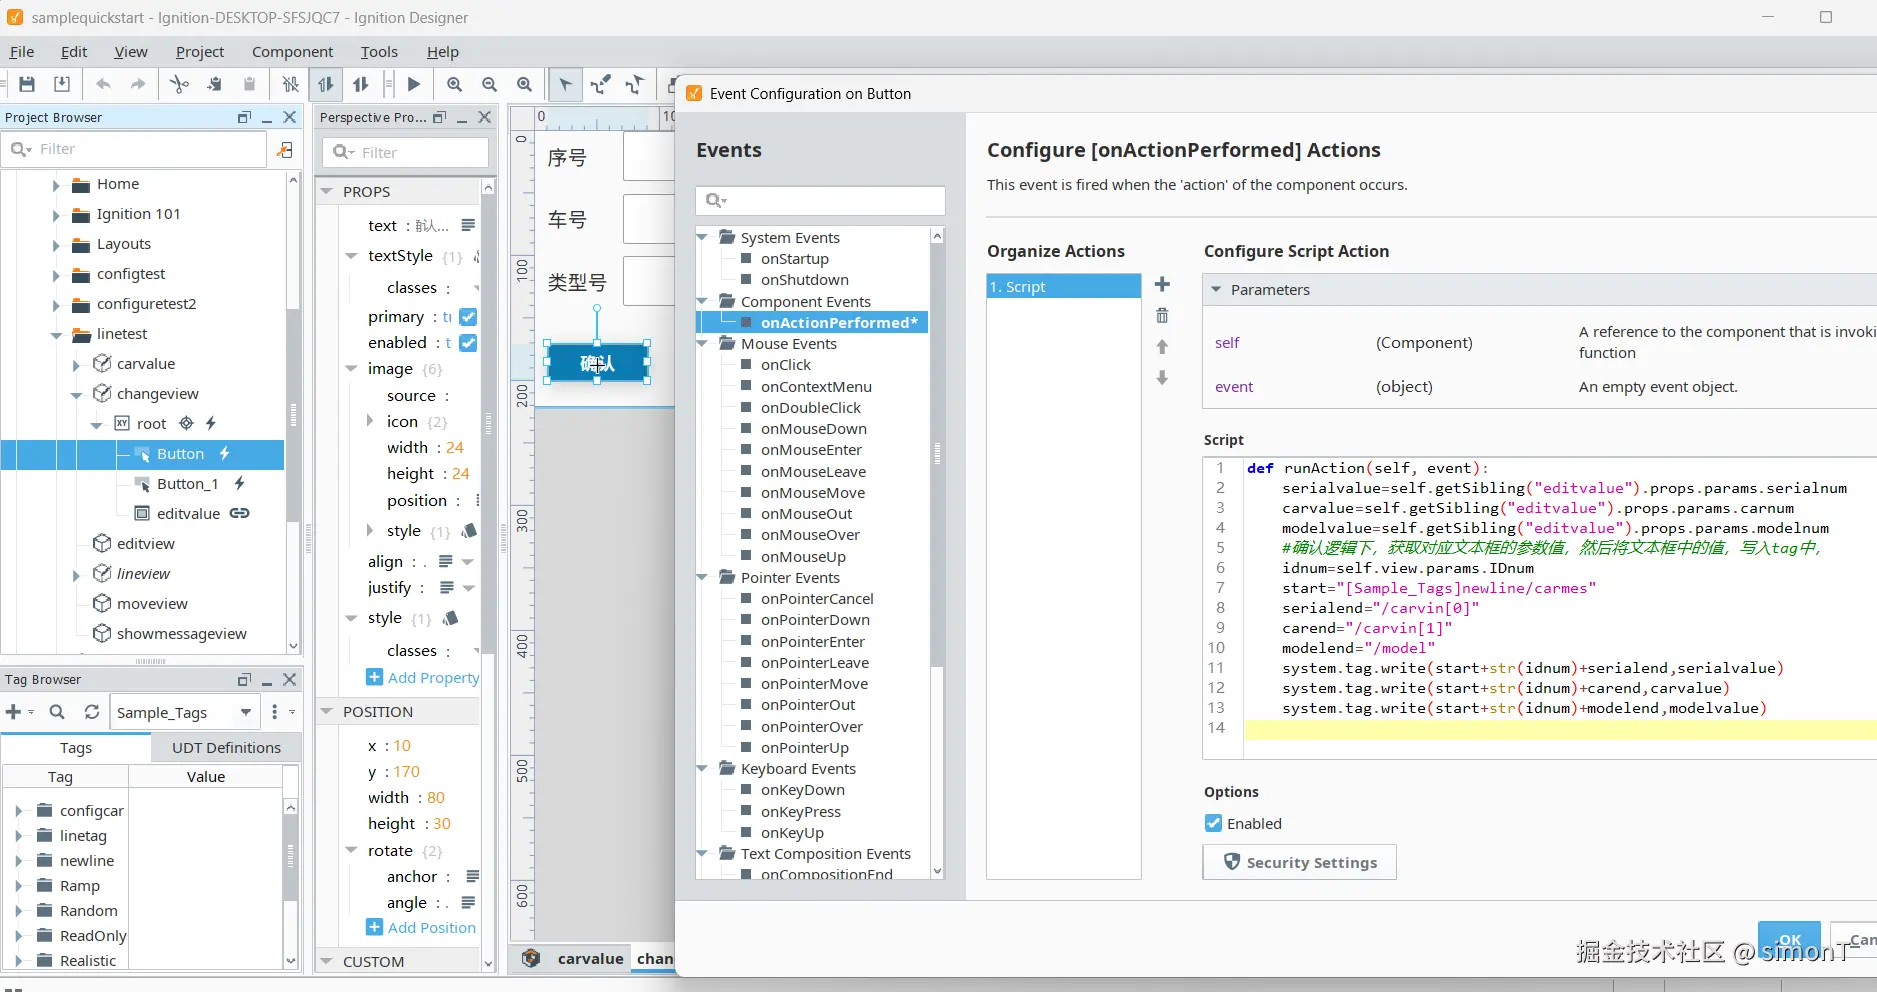Click the cut scissors icon in toolbar

179,85
